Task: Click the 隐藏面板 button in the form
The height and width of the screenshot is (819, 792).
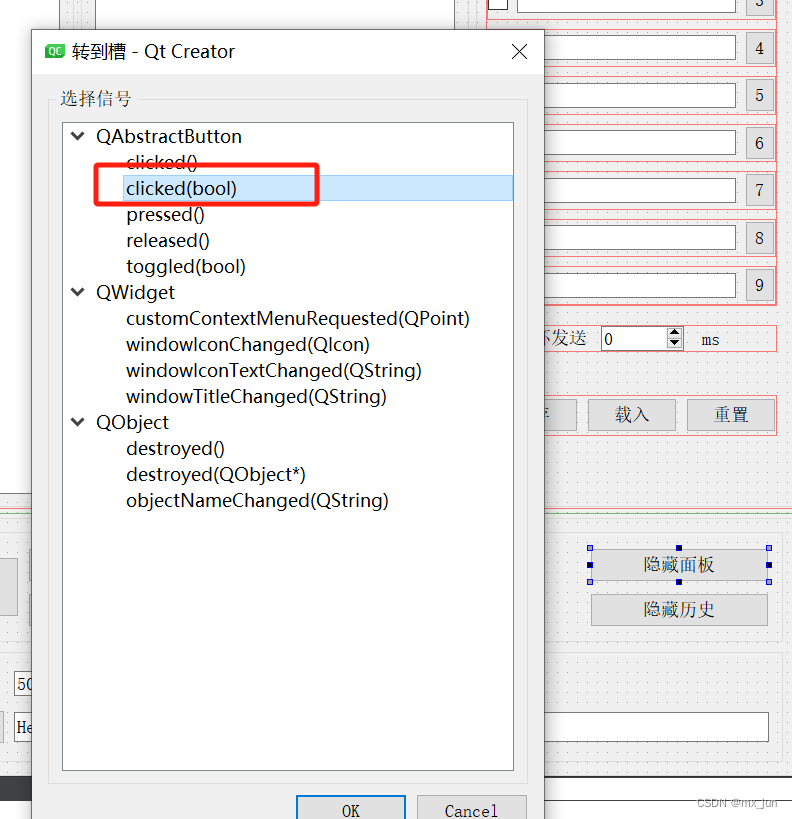Action: point(679,565)
